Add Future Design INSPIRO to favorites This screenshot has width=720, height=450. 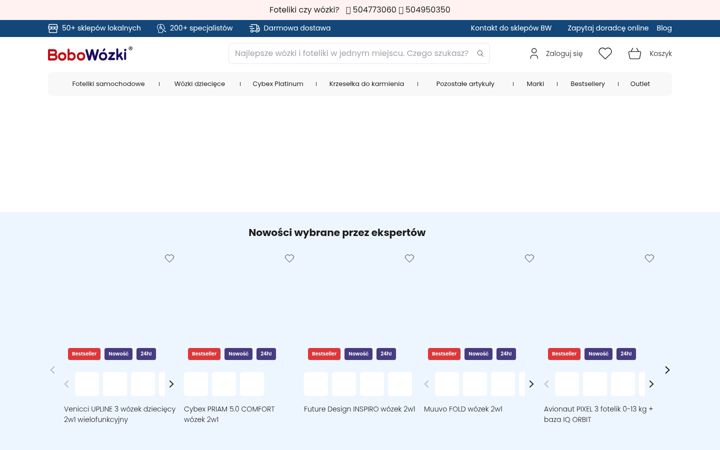coord(409,259)
